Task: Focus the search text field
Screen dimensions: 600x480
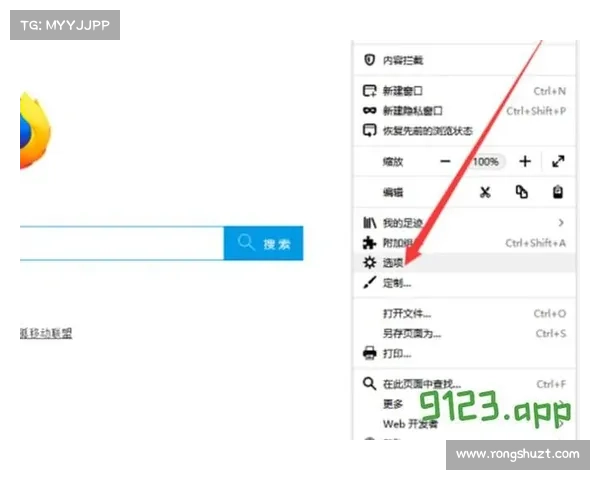Action: [x=122, y=243]
